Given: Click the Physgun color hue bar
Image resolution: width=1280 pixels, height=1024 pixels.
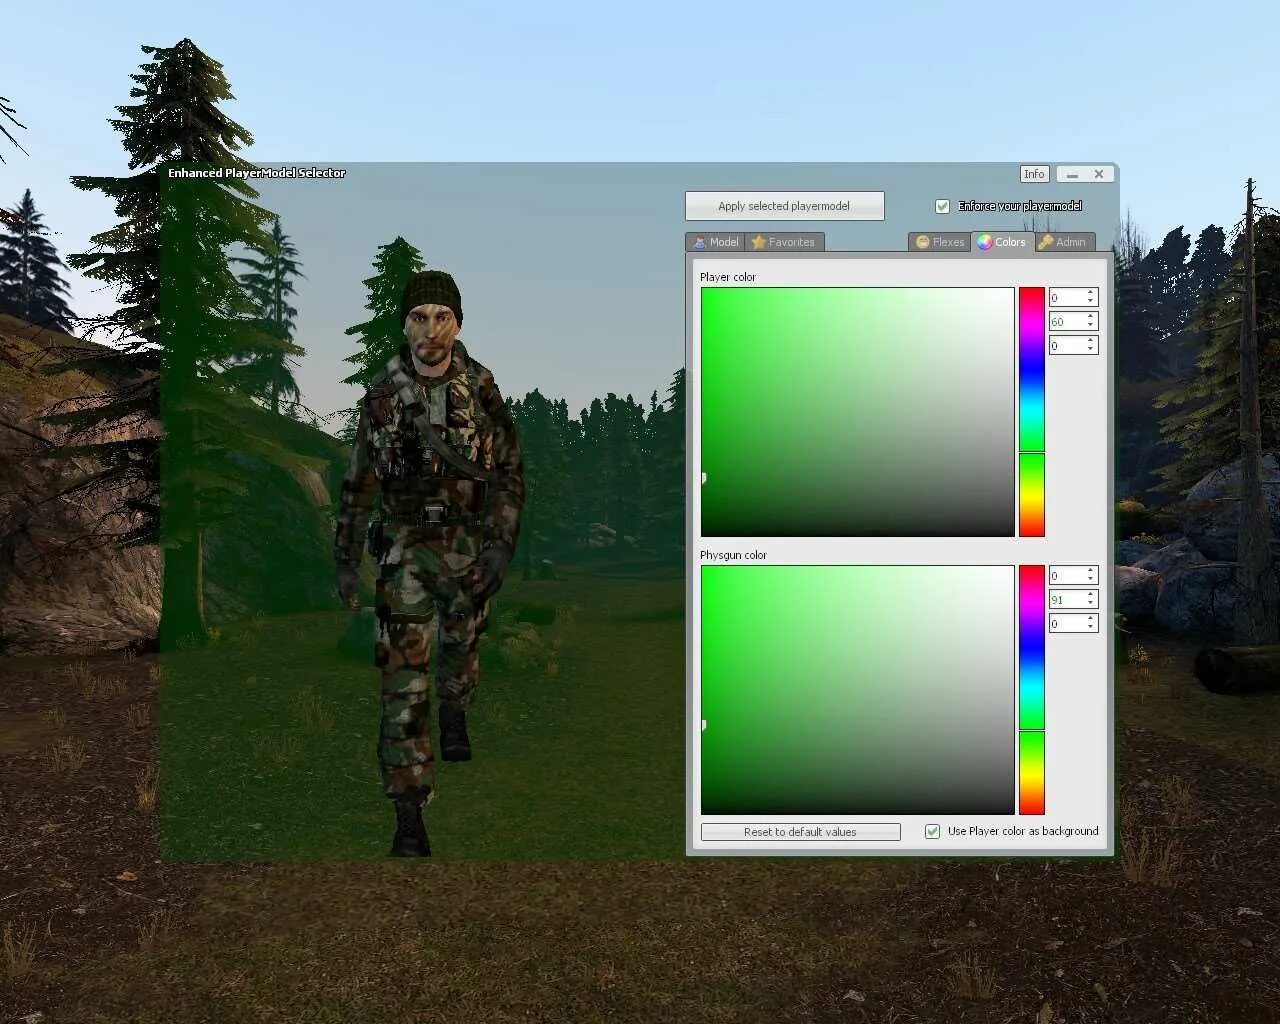Looking at the screenshot, I should pyautogui.click(x=1031, y=690).
